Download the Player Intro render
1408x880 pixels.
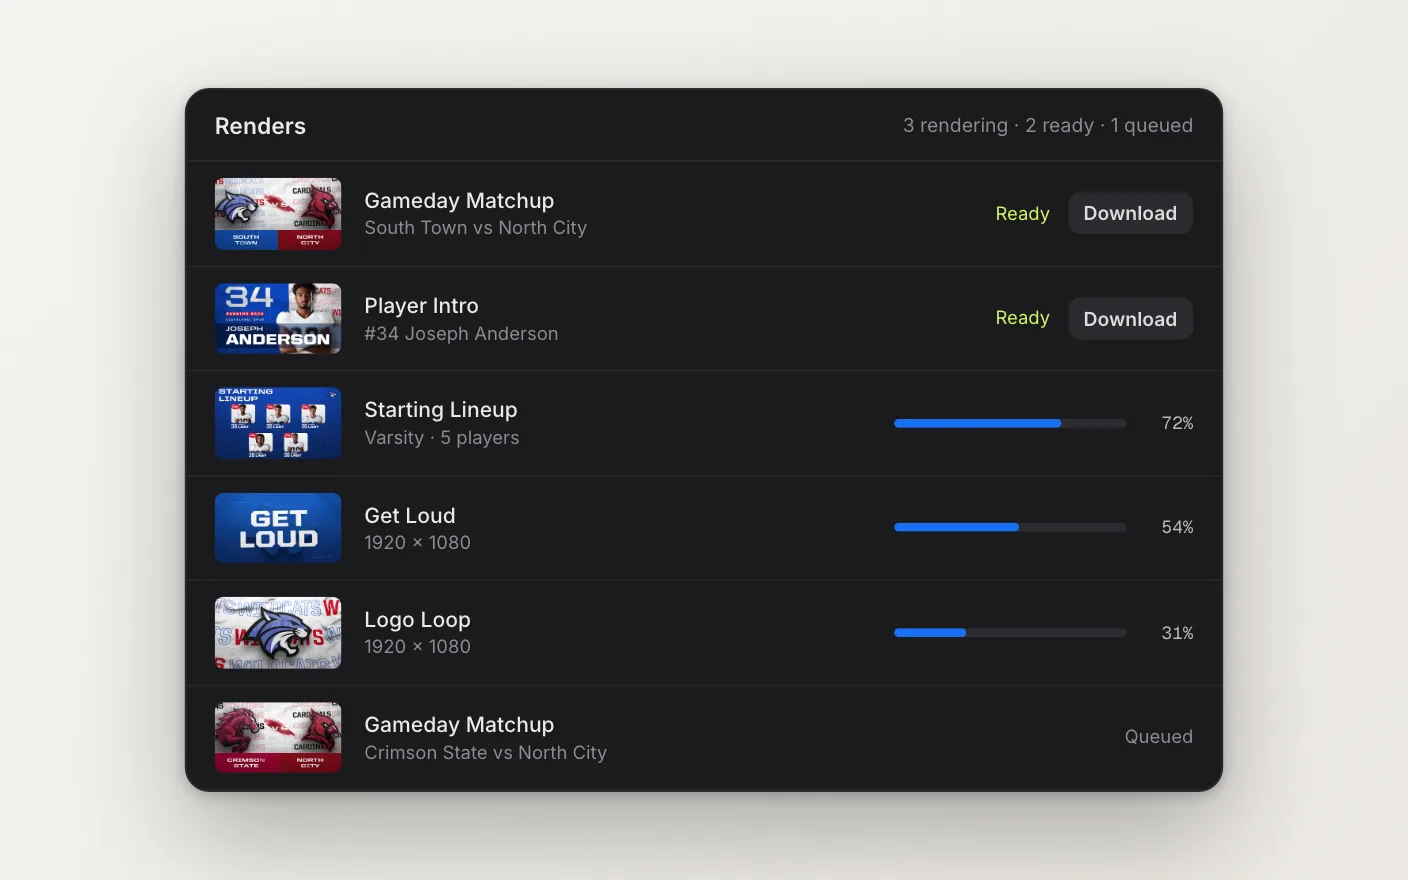coord(1130,319)
